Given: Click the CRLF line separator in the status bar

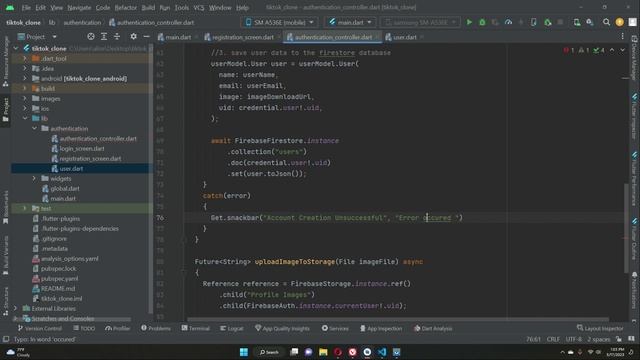Looking at the screenshot, I should click(553, 339).
